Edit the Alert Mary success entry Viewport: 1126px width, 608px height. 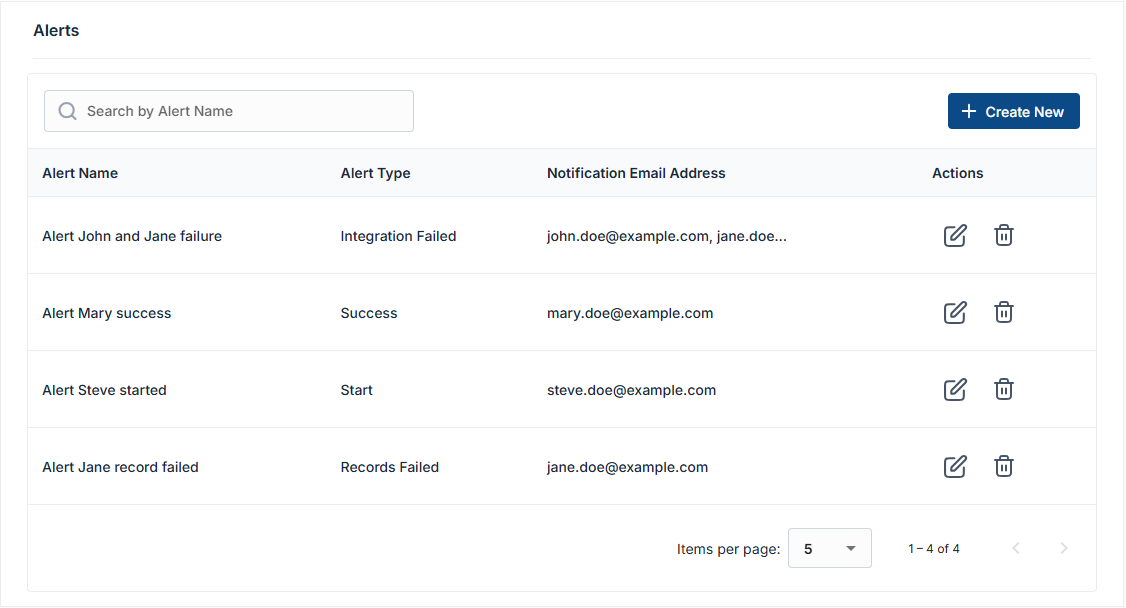tap(955, 313)
